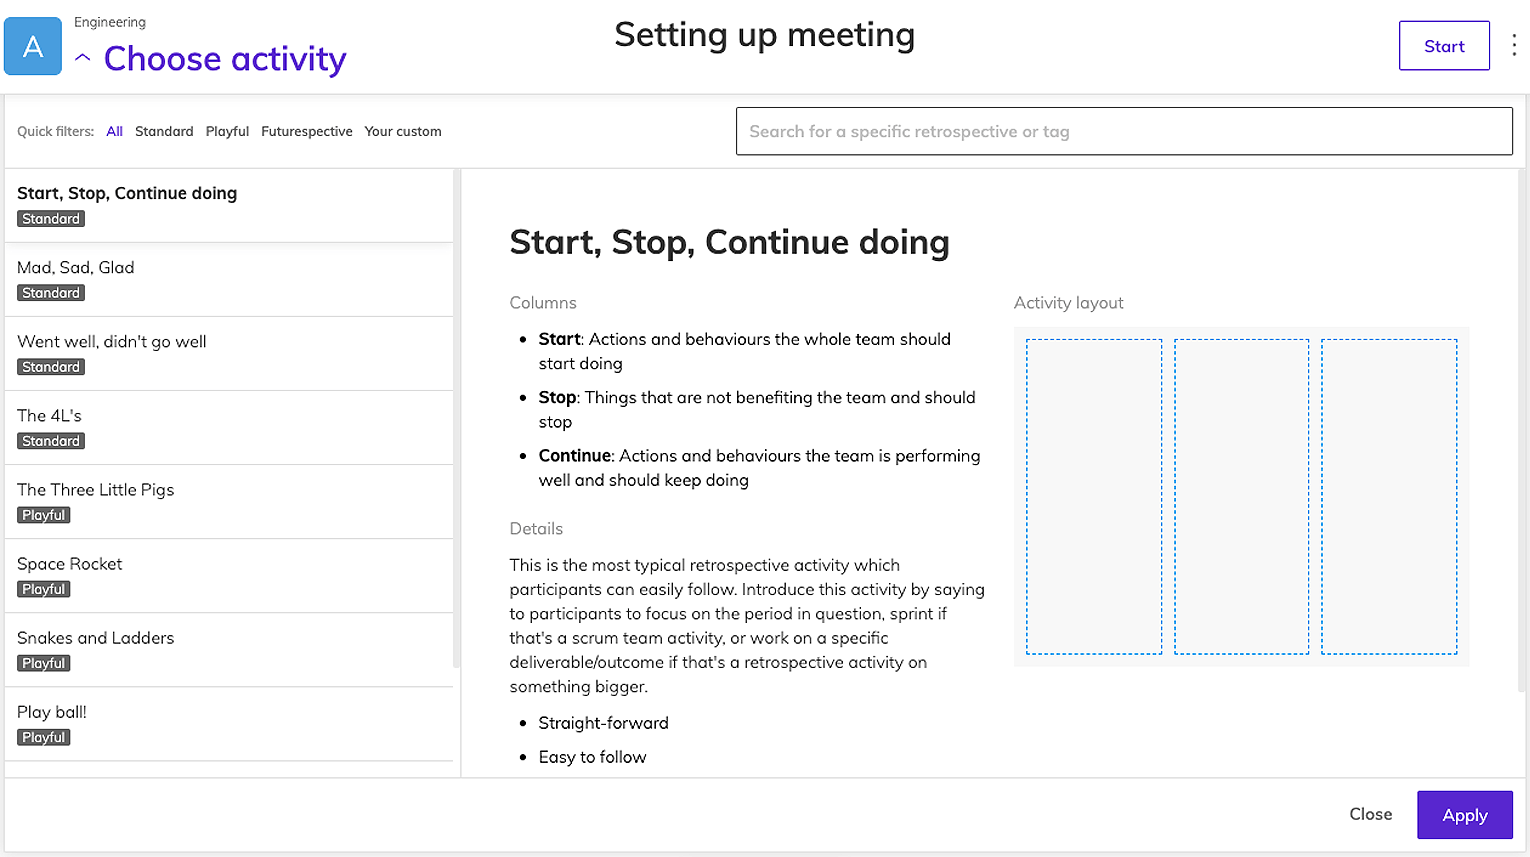
Task: Pick The 4L's activity
Action: [x=229, y=427]
